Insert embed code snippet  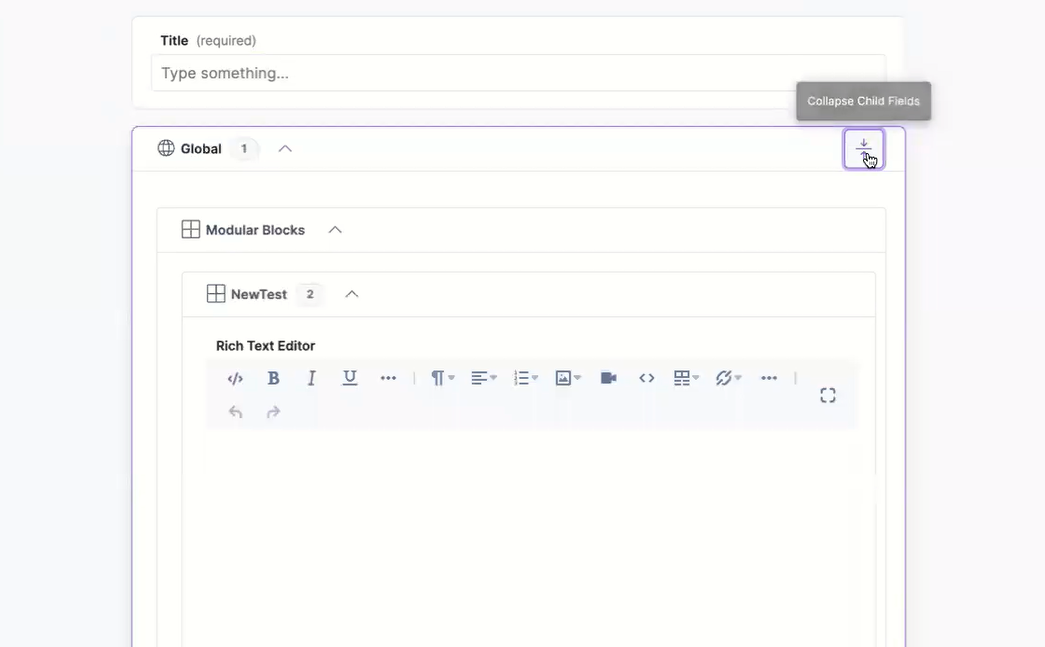pyautogui.click(x=646, y=378)
